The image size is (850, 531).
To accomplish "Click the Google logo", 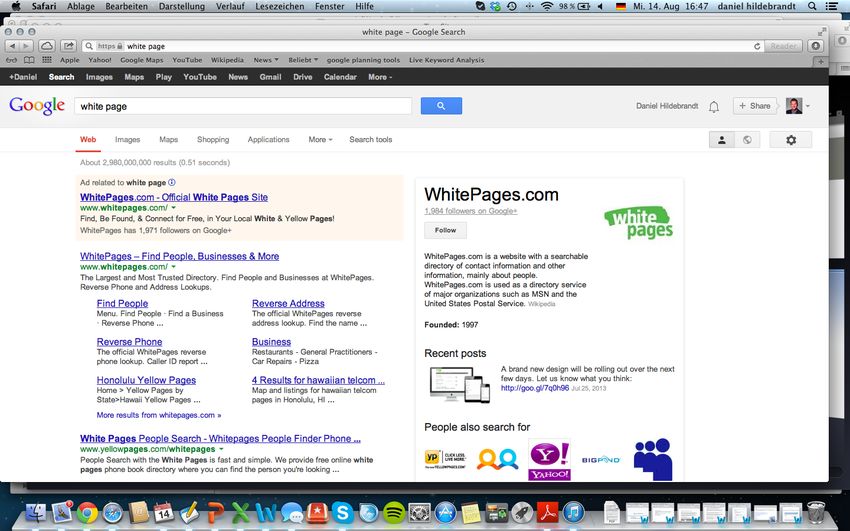I will click(37, 106).
